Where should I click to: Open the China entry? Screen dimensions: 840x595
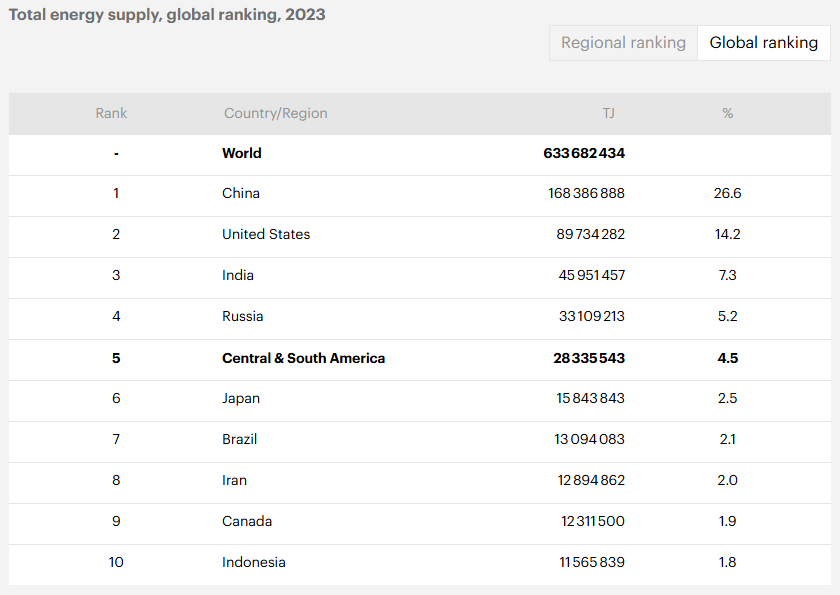tap(241, 193)
